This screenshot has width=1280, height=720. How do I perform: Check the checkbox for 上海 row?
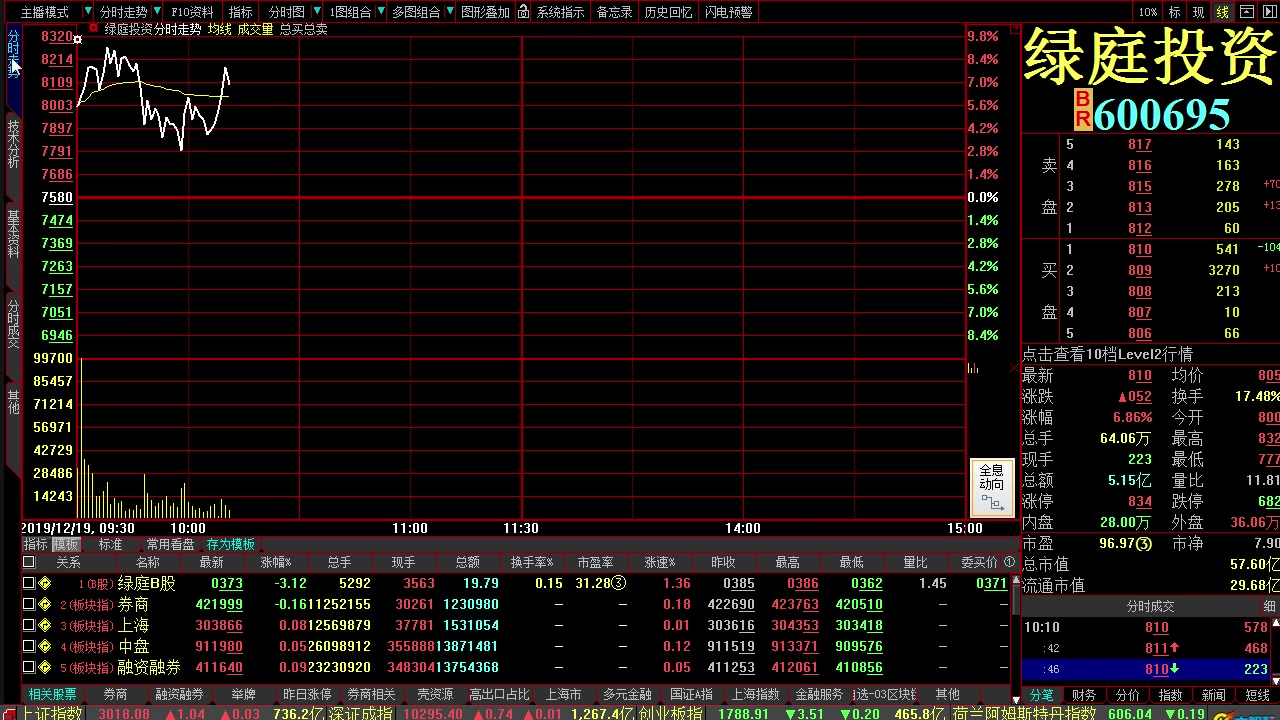click(28, 625)
